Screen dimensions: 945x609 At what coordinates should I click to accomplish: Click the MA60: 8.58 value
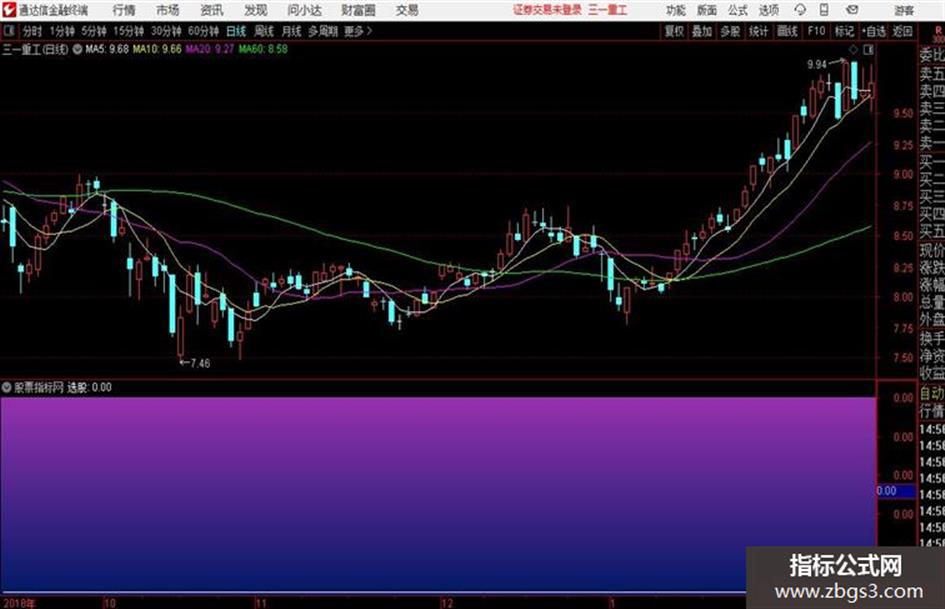[x=263, y=49]
